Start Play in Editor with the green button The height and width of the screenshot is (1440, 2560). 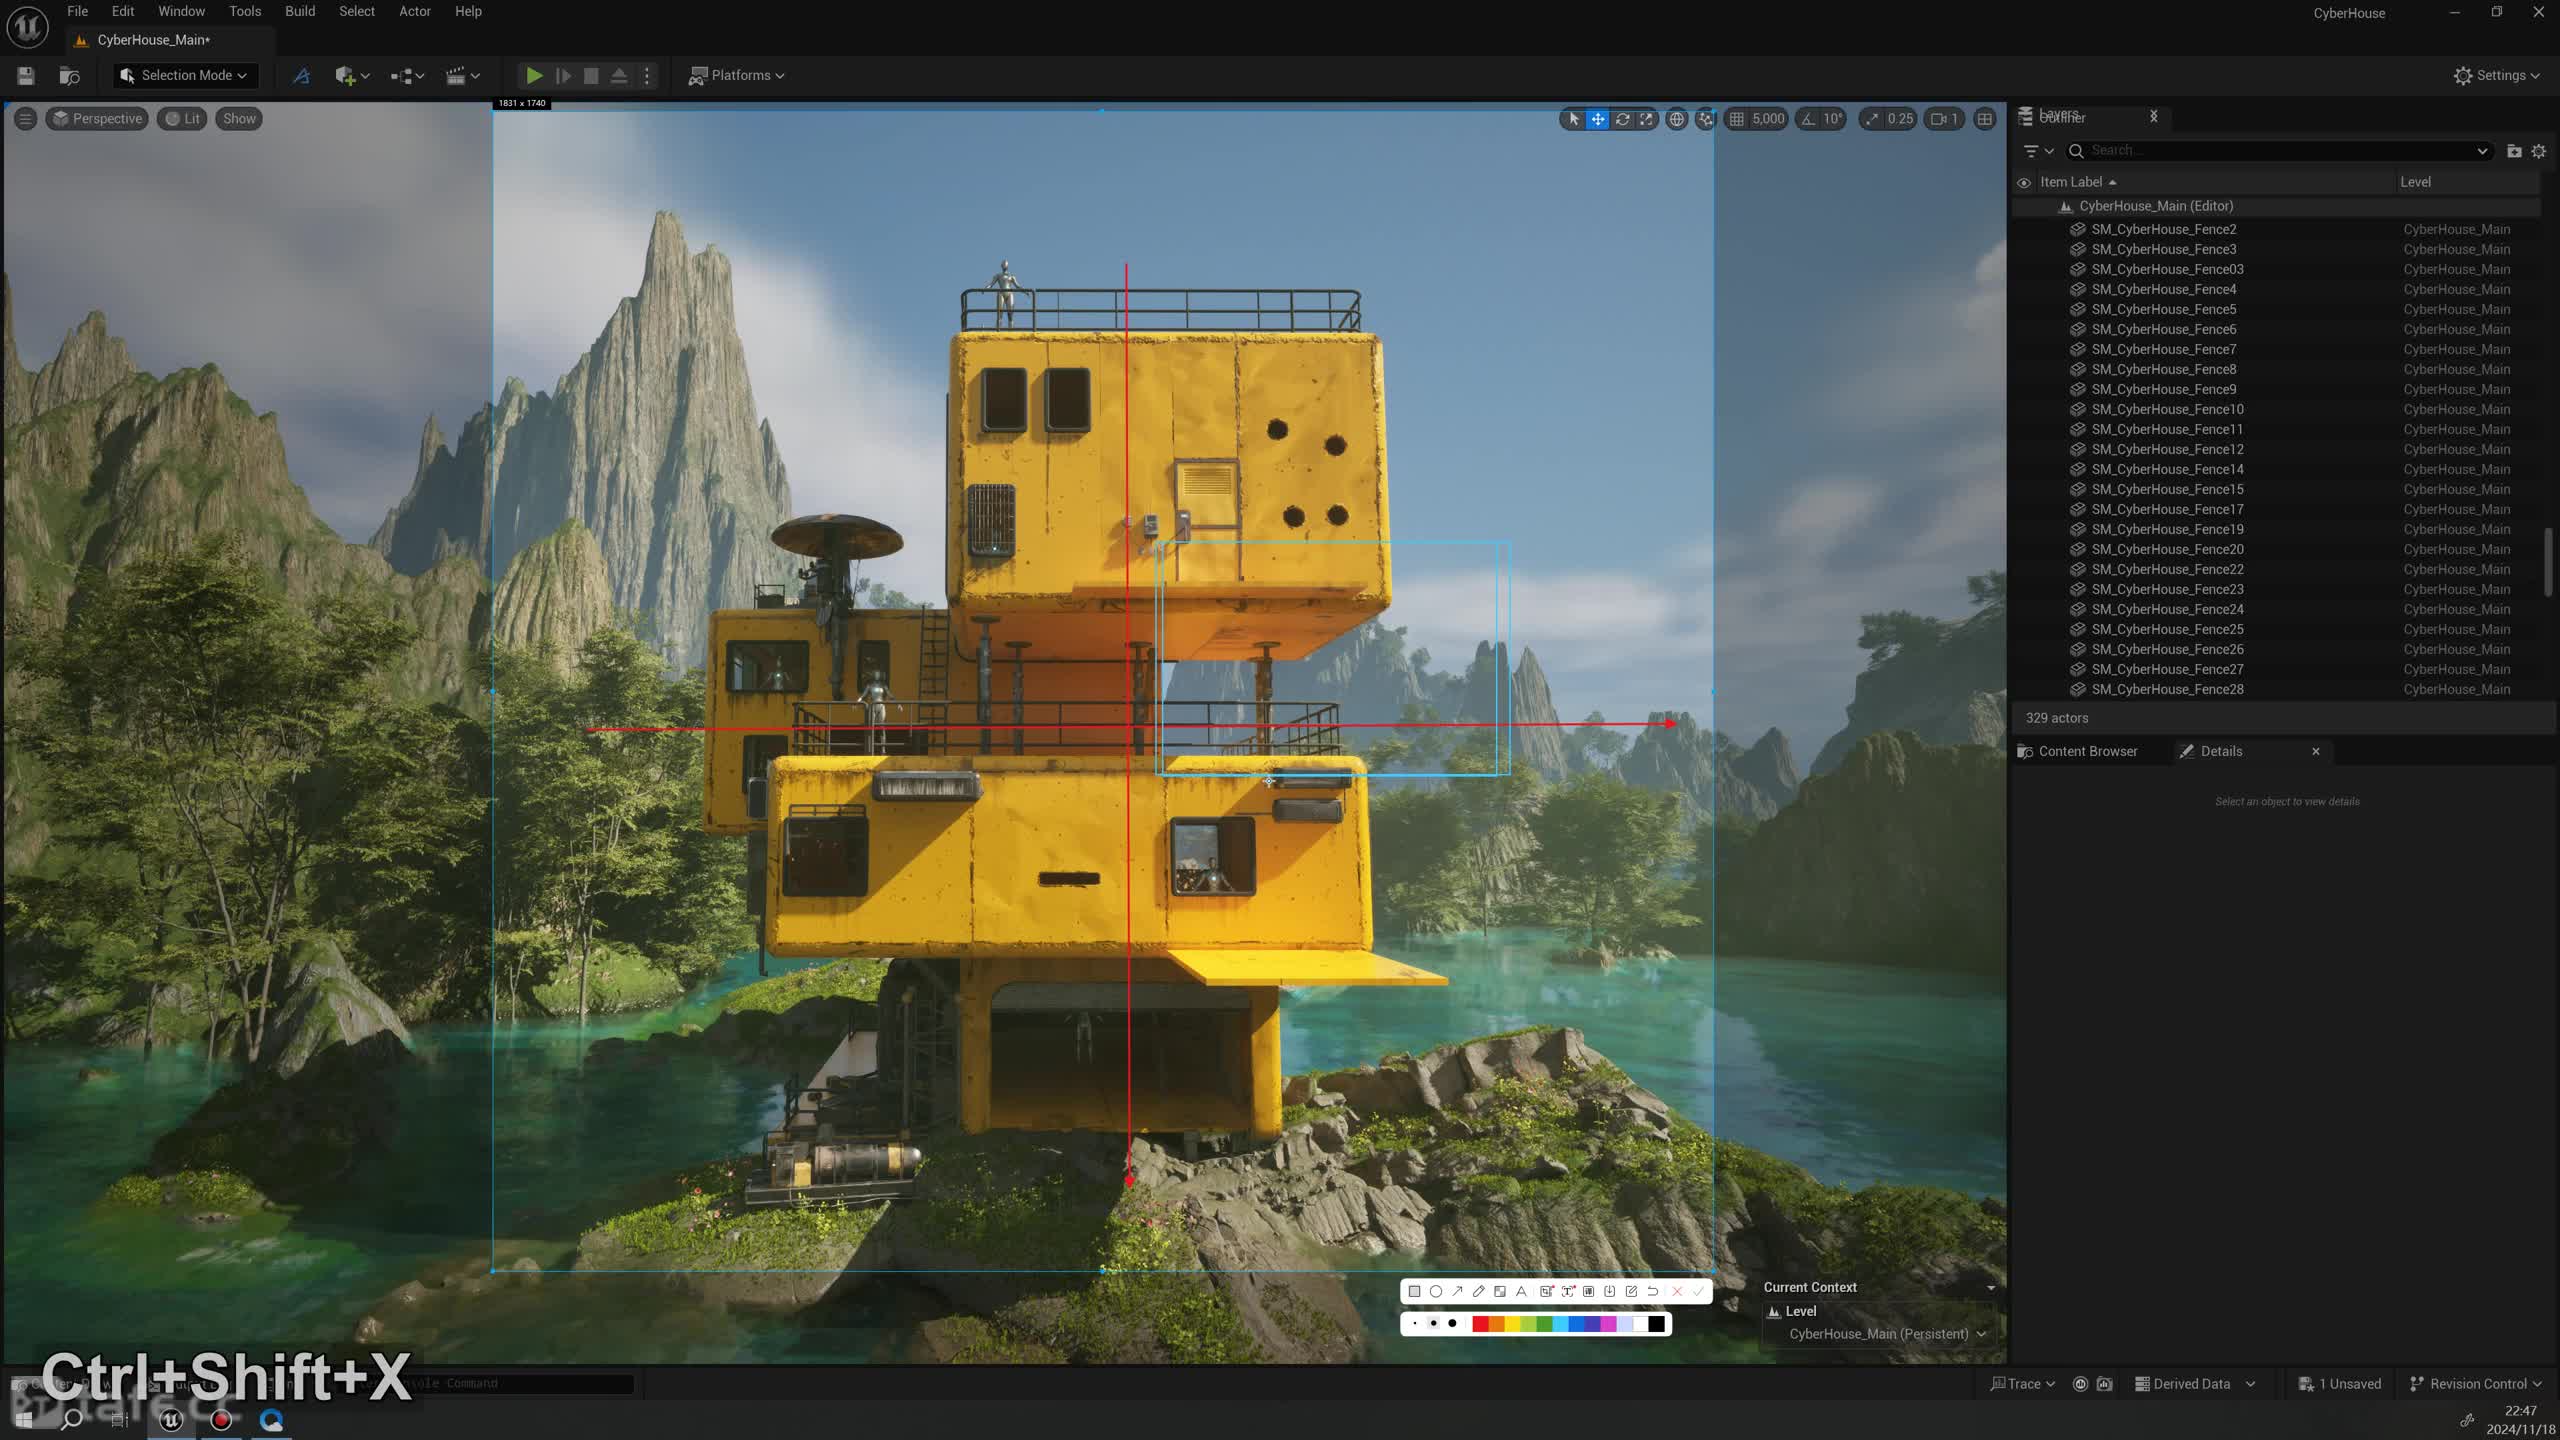(x=534, y=76)
